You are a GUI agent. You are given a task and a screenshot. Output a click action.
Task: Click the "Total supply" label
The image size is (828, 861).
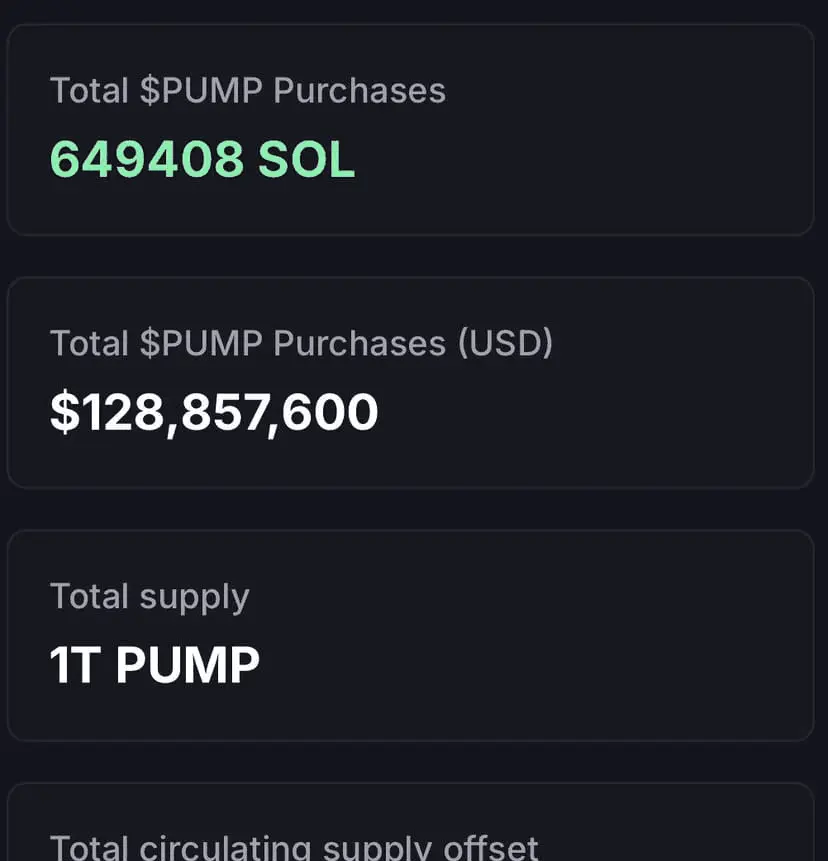[x=149, y=597]
